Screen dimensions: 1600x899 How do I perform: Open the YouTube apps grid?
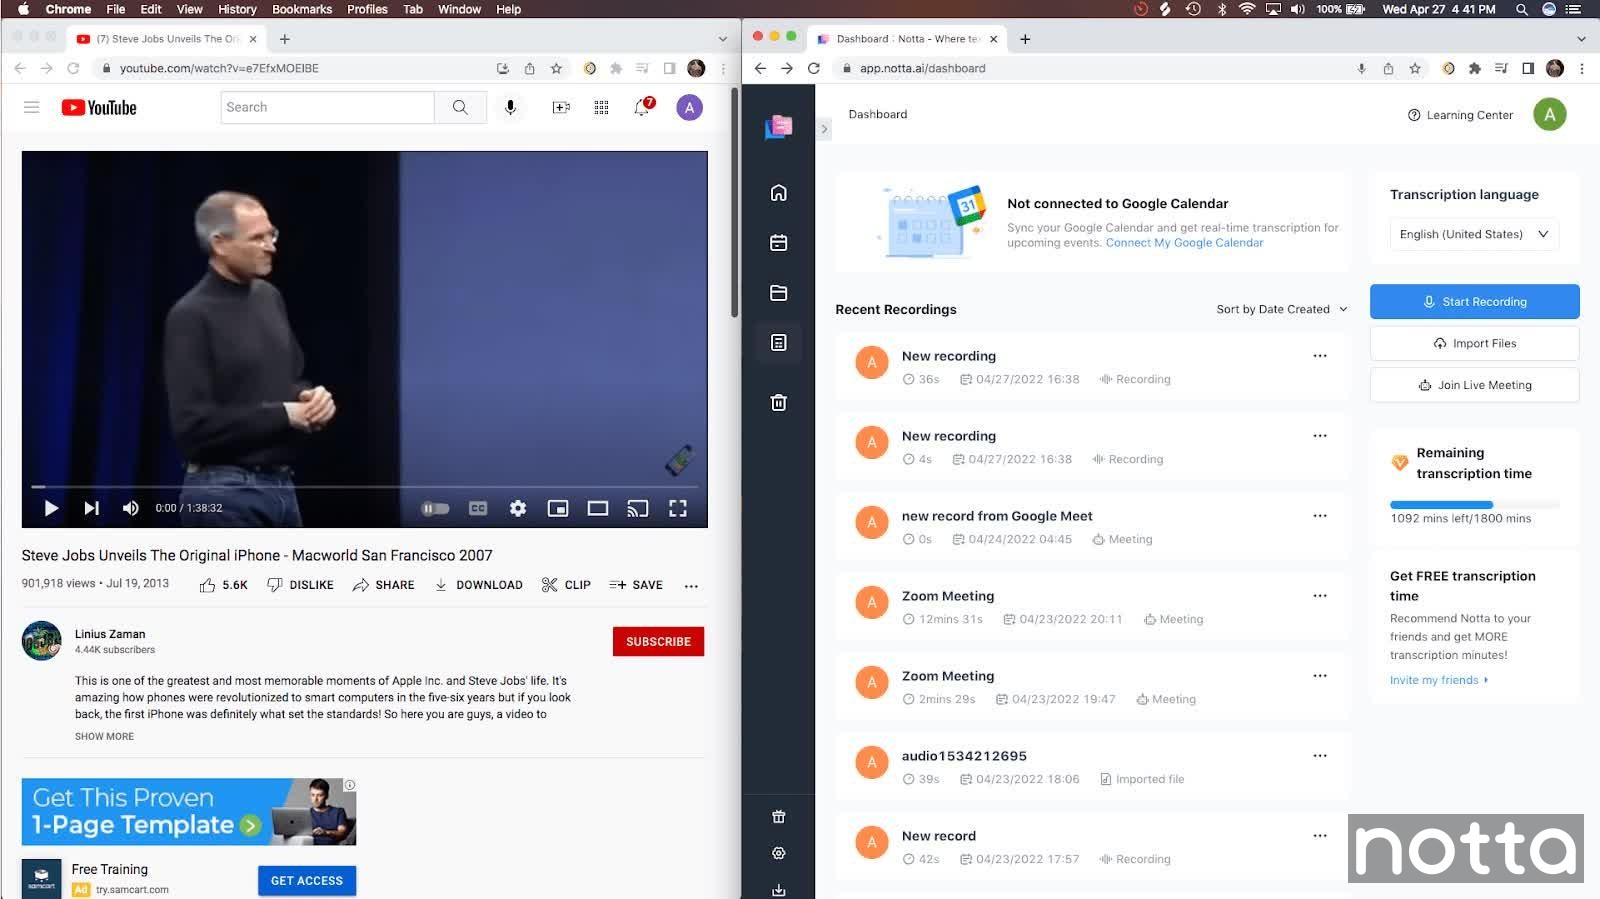click(601, 107)
